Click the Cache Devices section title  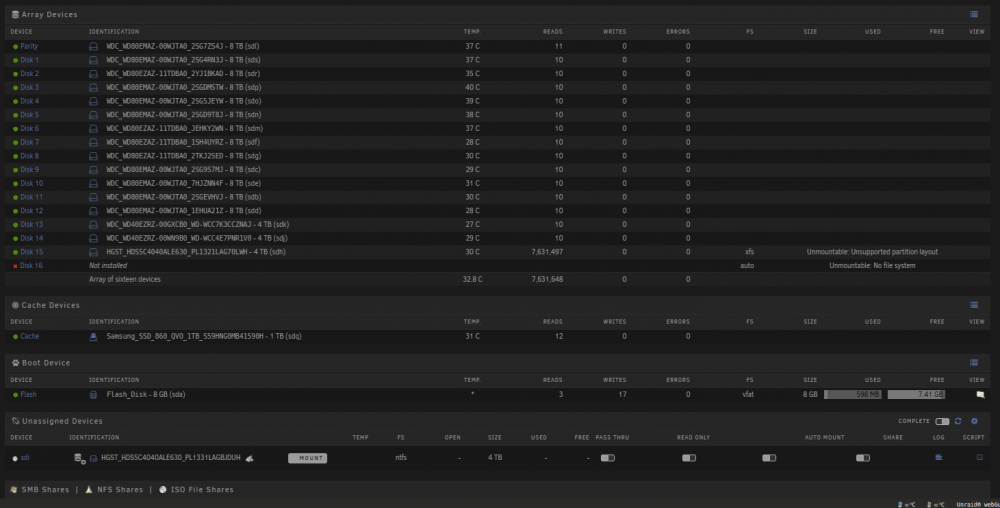pos(50,305)
